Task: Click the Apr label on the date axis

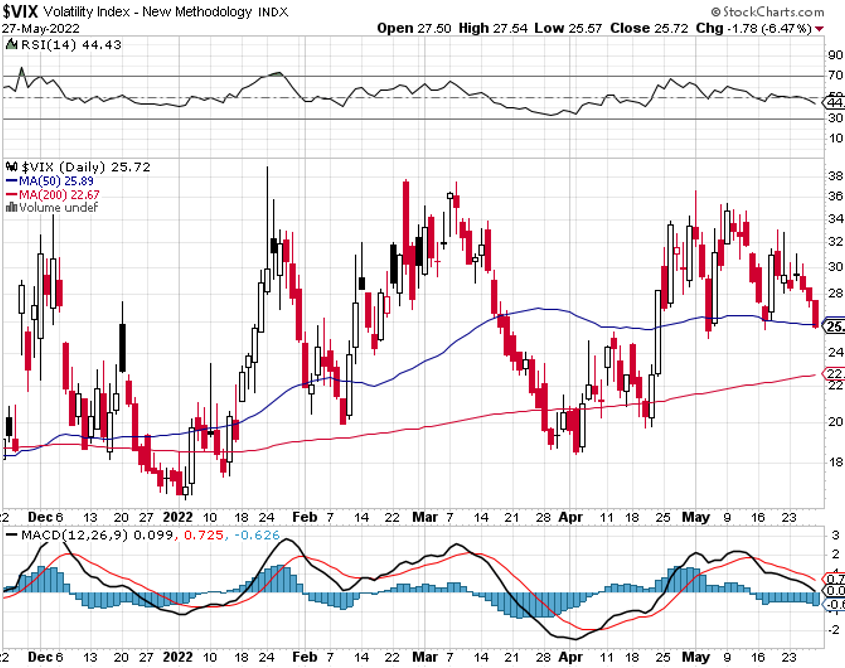Action: pos(571,516)
